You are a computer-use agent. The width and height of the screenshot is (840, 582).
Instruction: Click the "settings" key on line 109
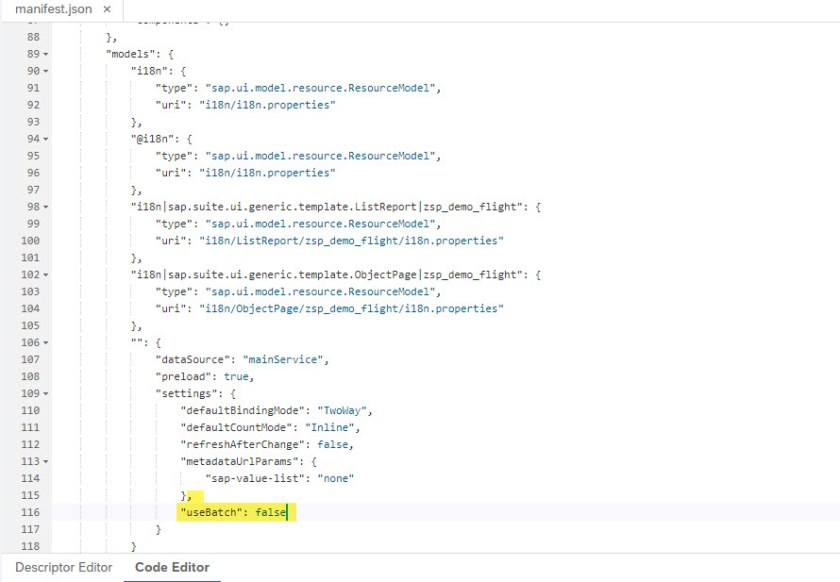click(x=186, y=393)
